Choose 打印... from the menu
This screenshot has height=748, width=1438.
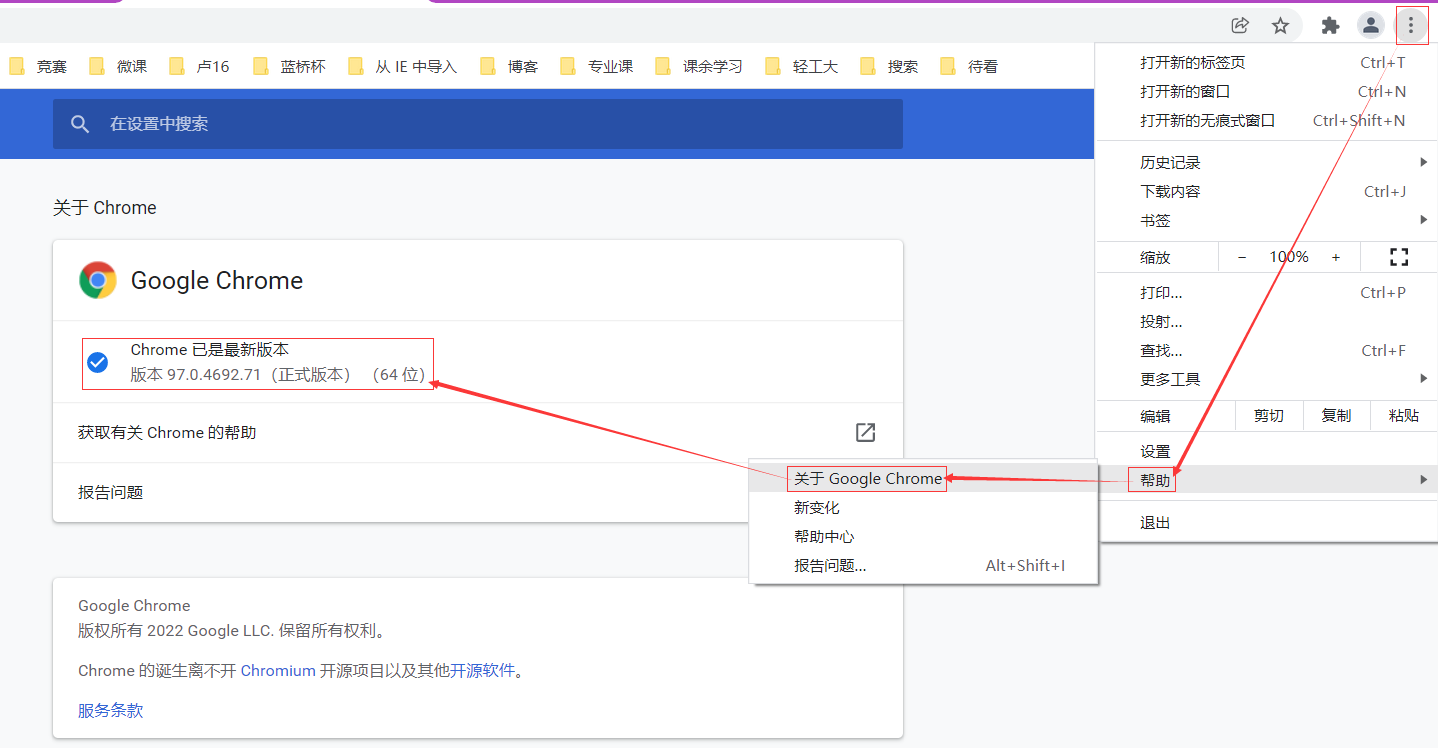[1266, 293]
